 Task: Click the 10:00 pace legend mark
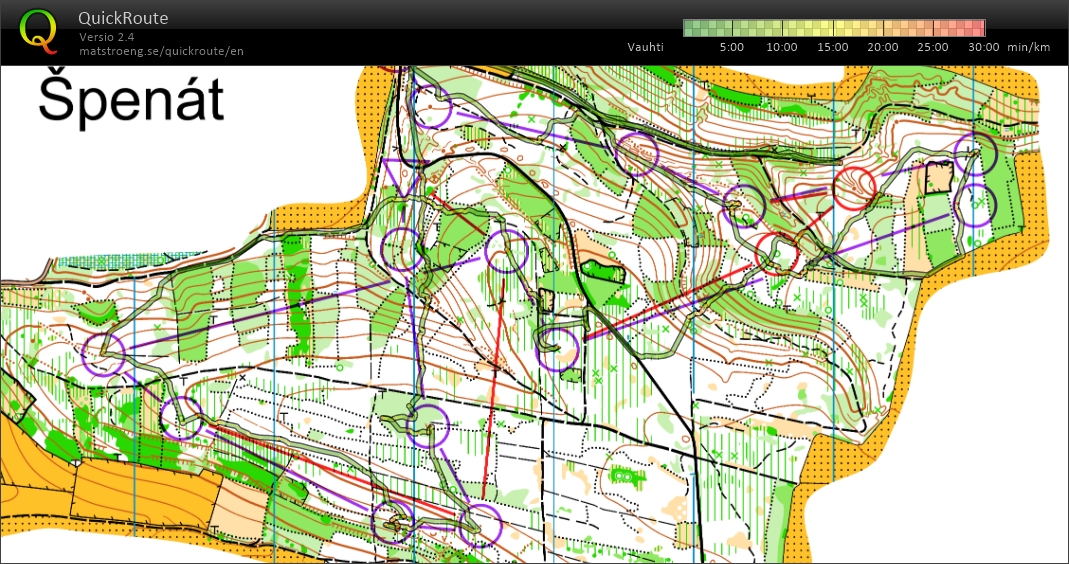pos(781,47)
